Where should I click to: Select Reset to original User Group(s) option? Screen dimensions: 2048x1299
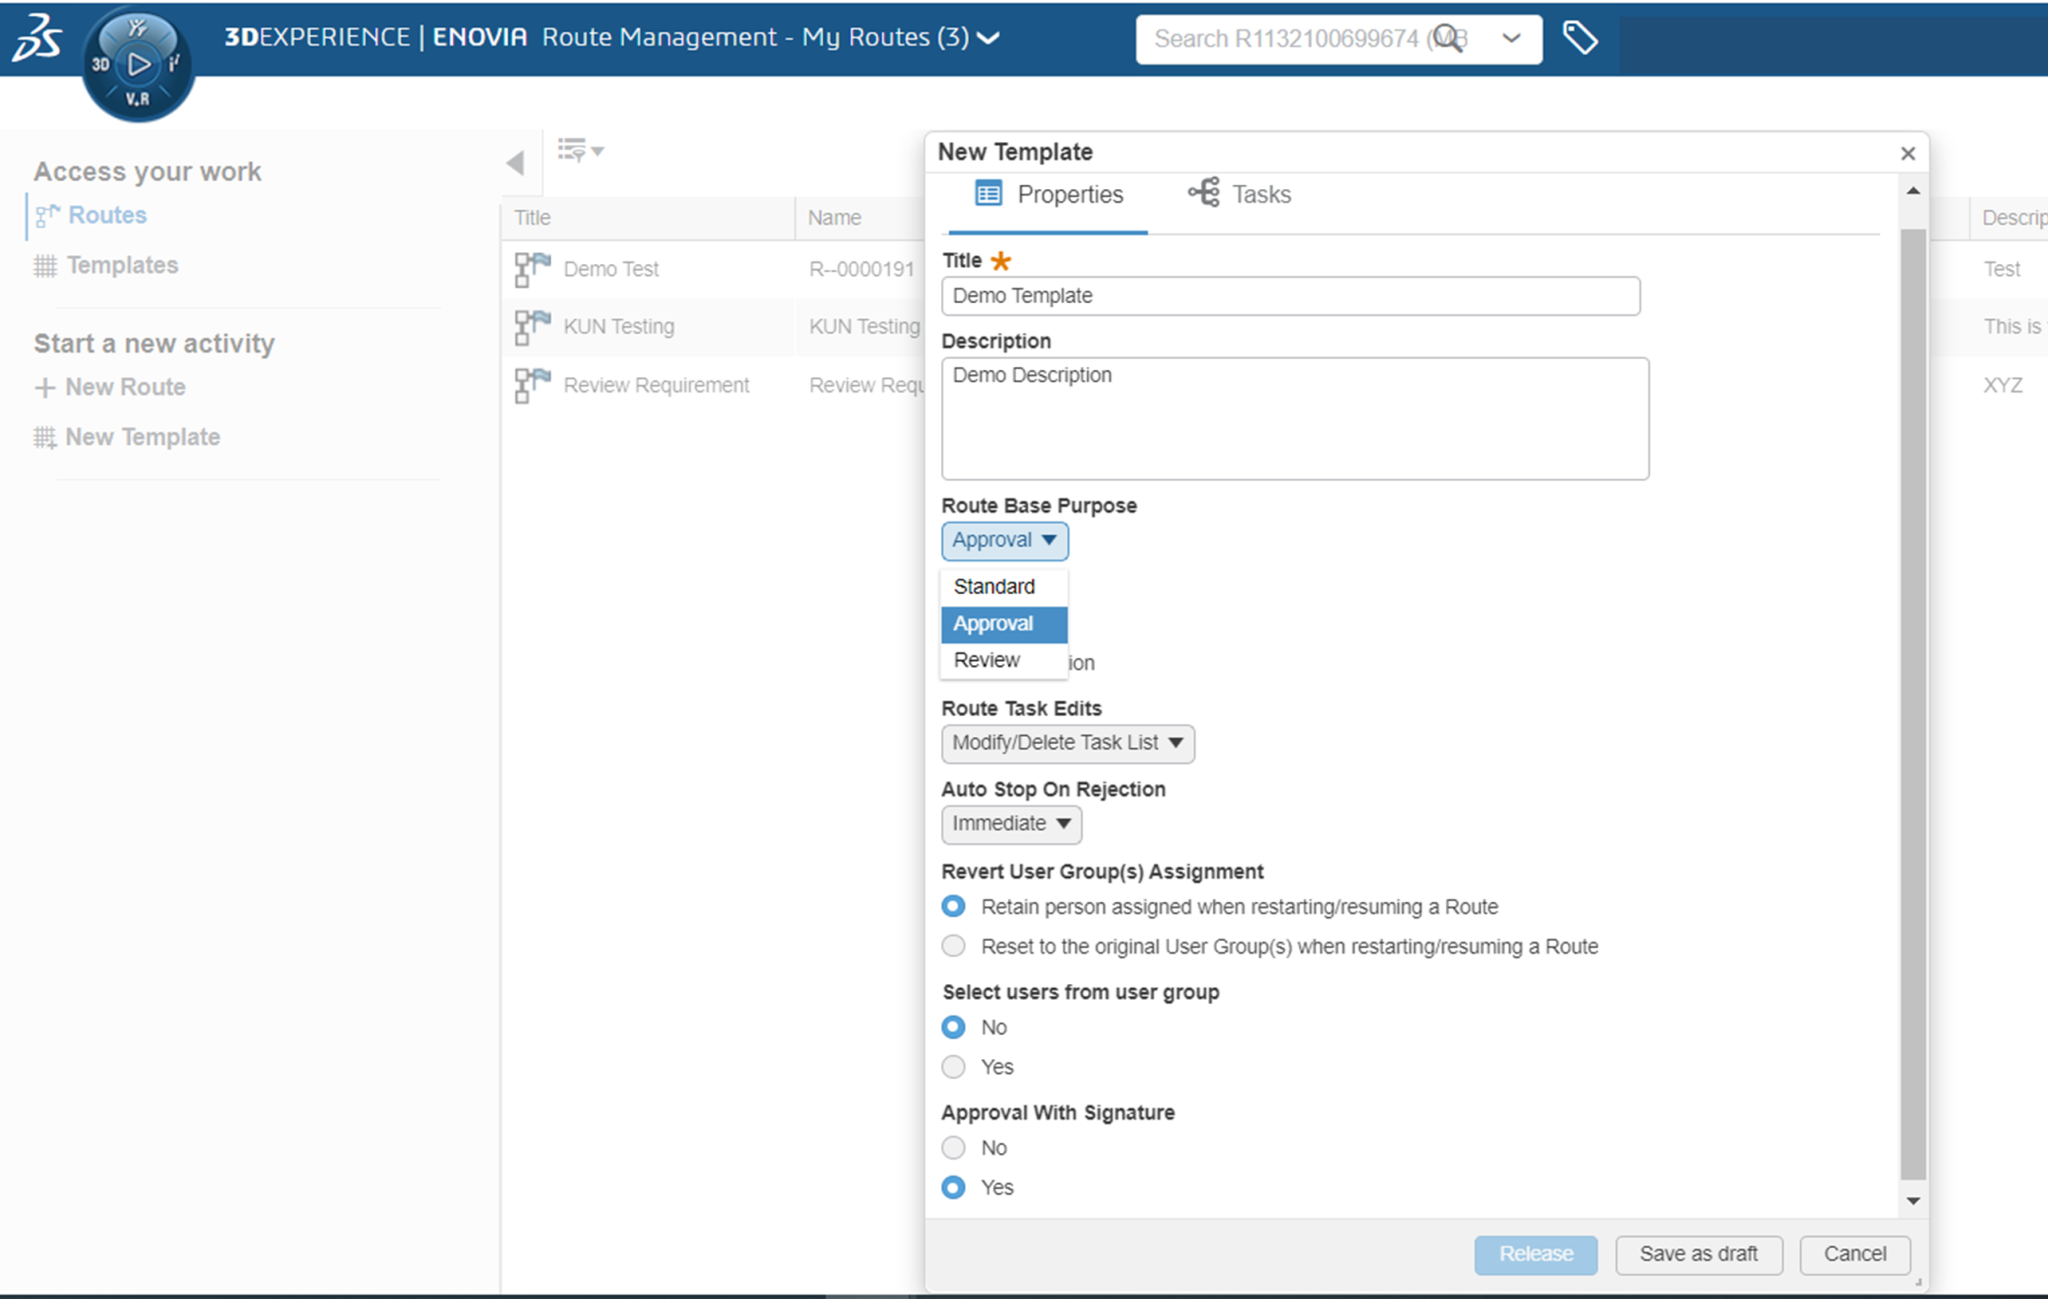[953, 945]
